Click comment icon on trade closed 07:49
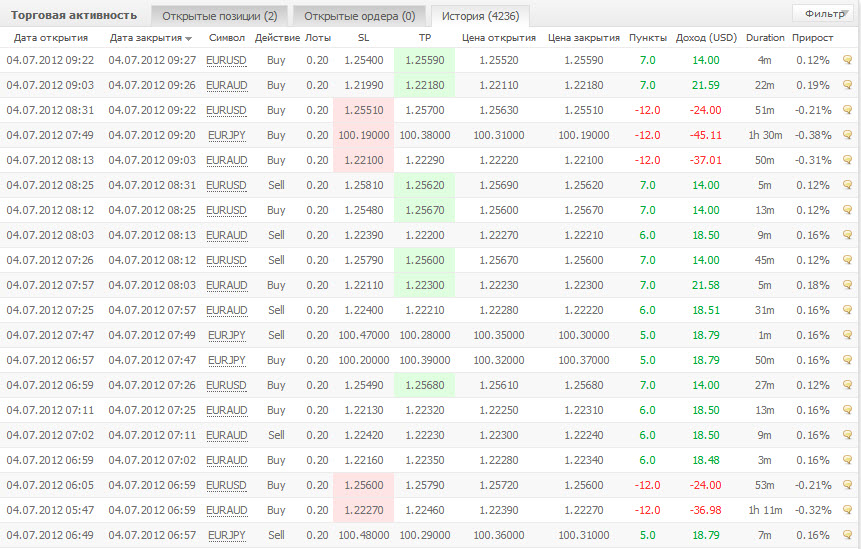 pos(847,335)
